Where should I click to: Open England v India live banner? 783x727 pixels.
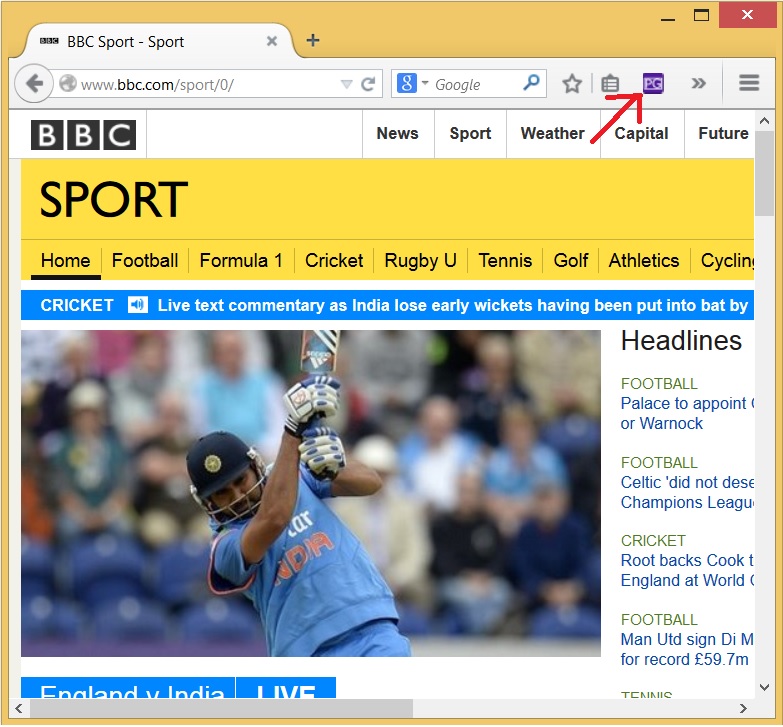pyautogui.click(x=128, y=689)
